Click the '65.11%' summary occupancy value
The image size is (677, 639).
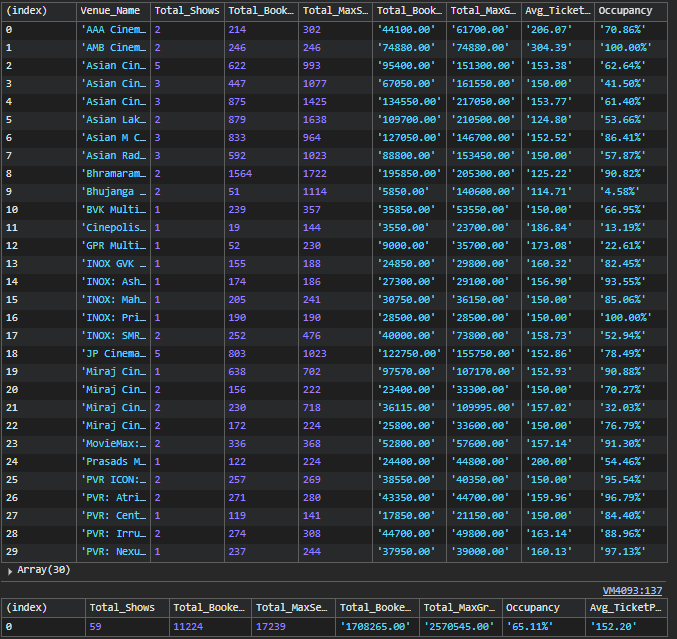[x=529, y=626]
